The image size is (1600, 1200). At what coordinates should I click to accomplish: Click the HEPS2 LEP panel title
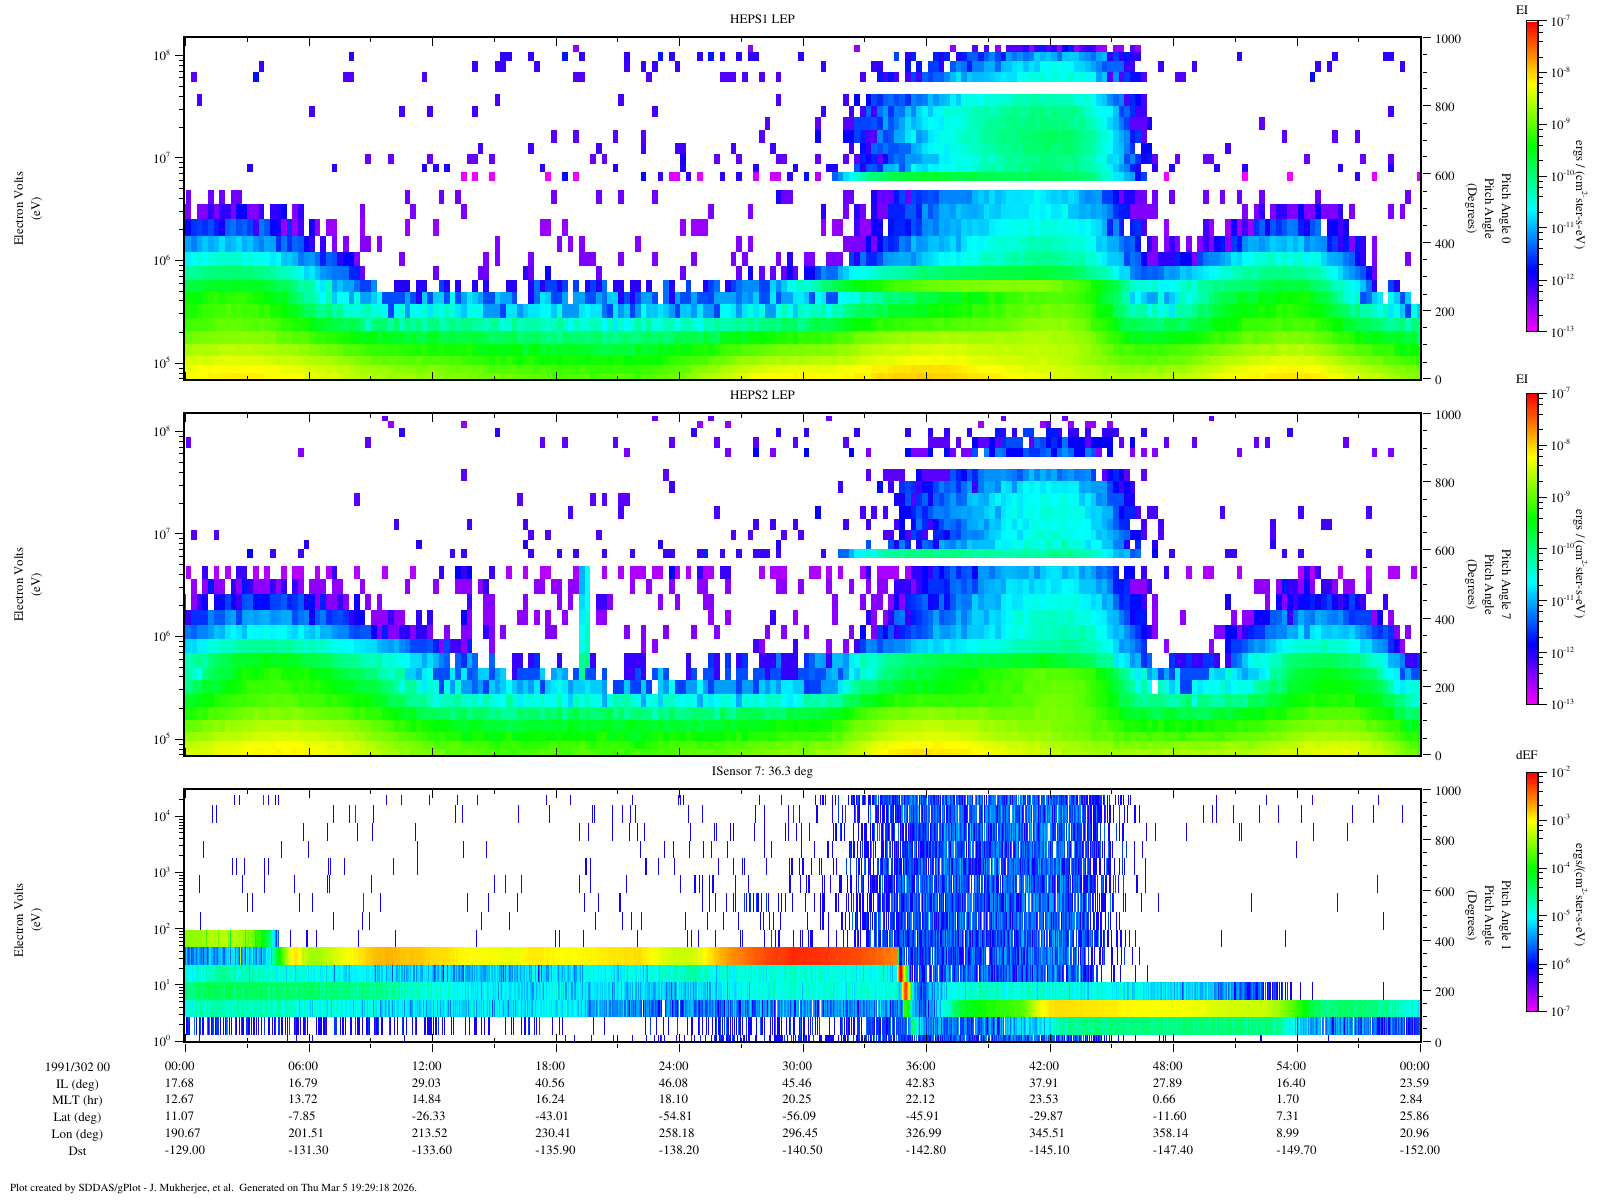tap(762, 395)
